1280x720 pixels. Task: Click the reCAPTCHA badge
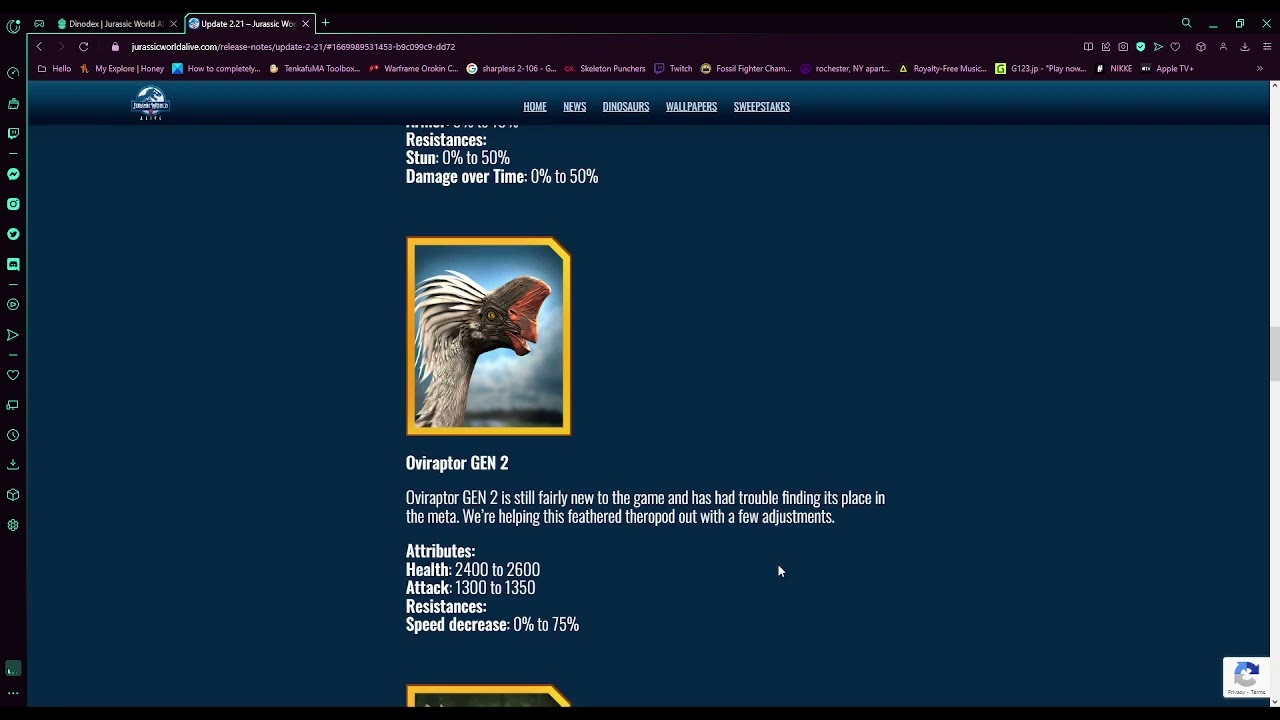1246,677
